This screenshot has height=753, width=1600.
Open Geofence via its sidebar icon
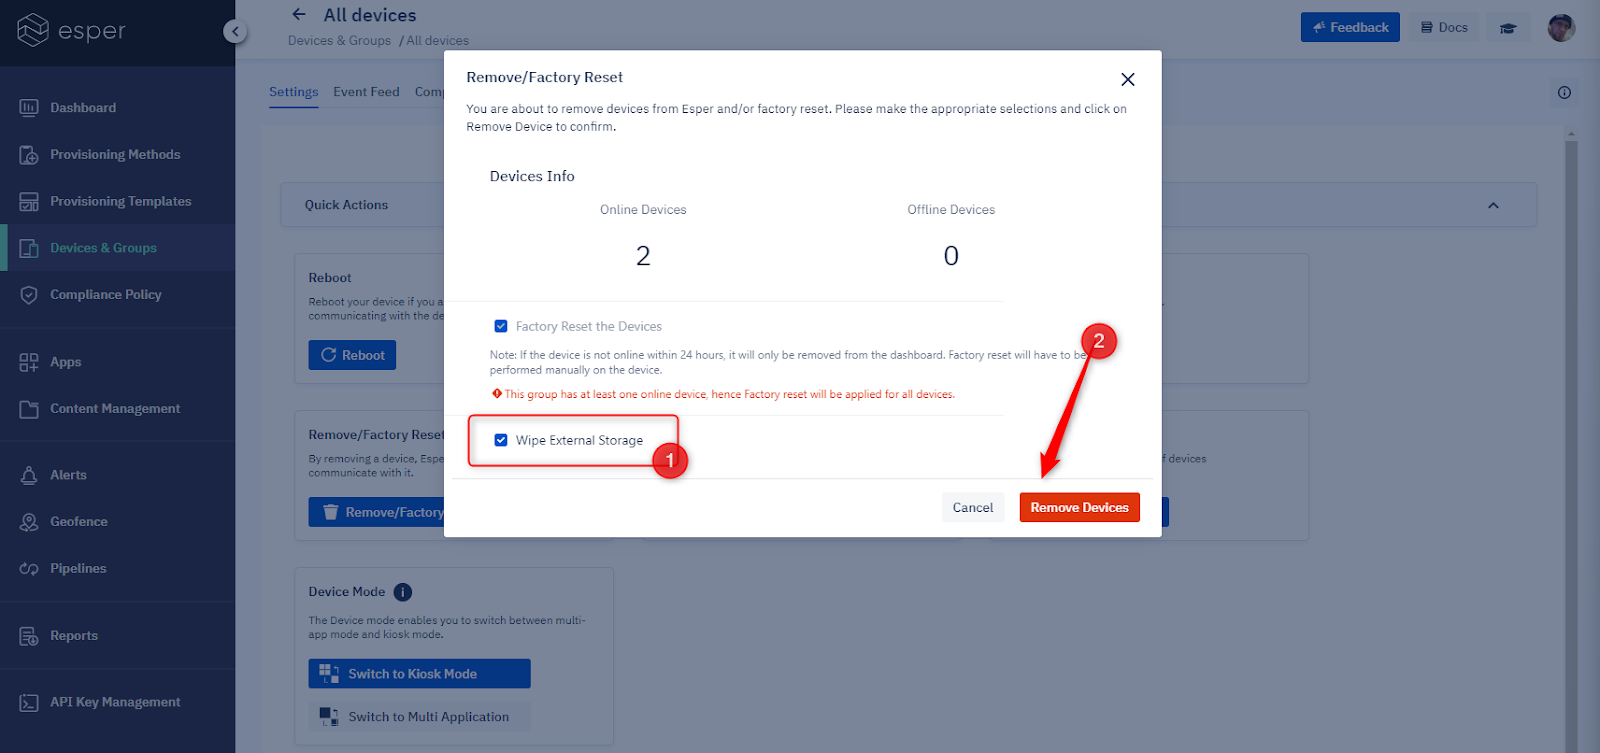pos(29,522)
